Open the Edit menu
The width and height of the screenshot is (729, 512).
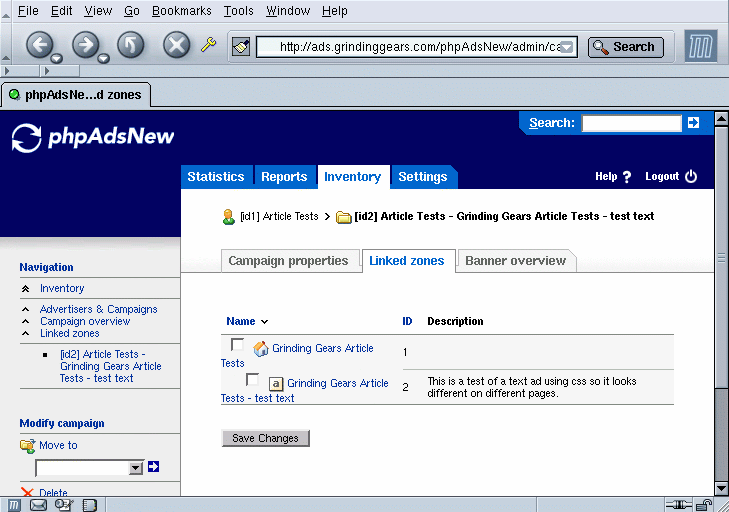tap(61, 10)
